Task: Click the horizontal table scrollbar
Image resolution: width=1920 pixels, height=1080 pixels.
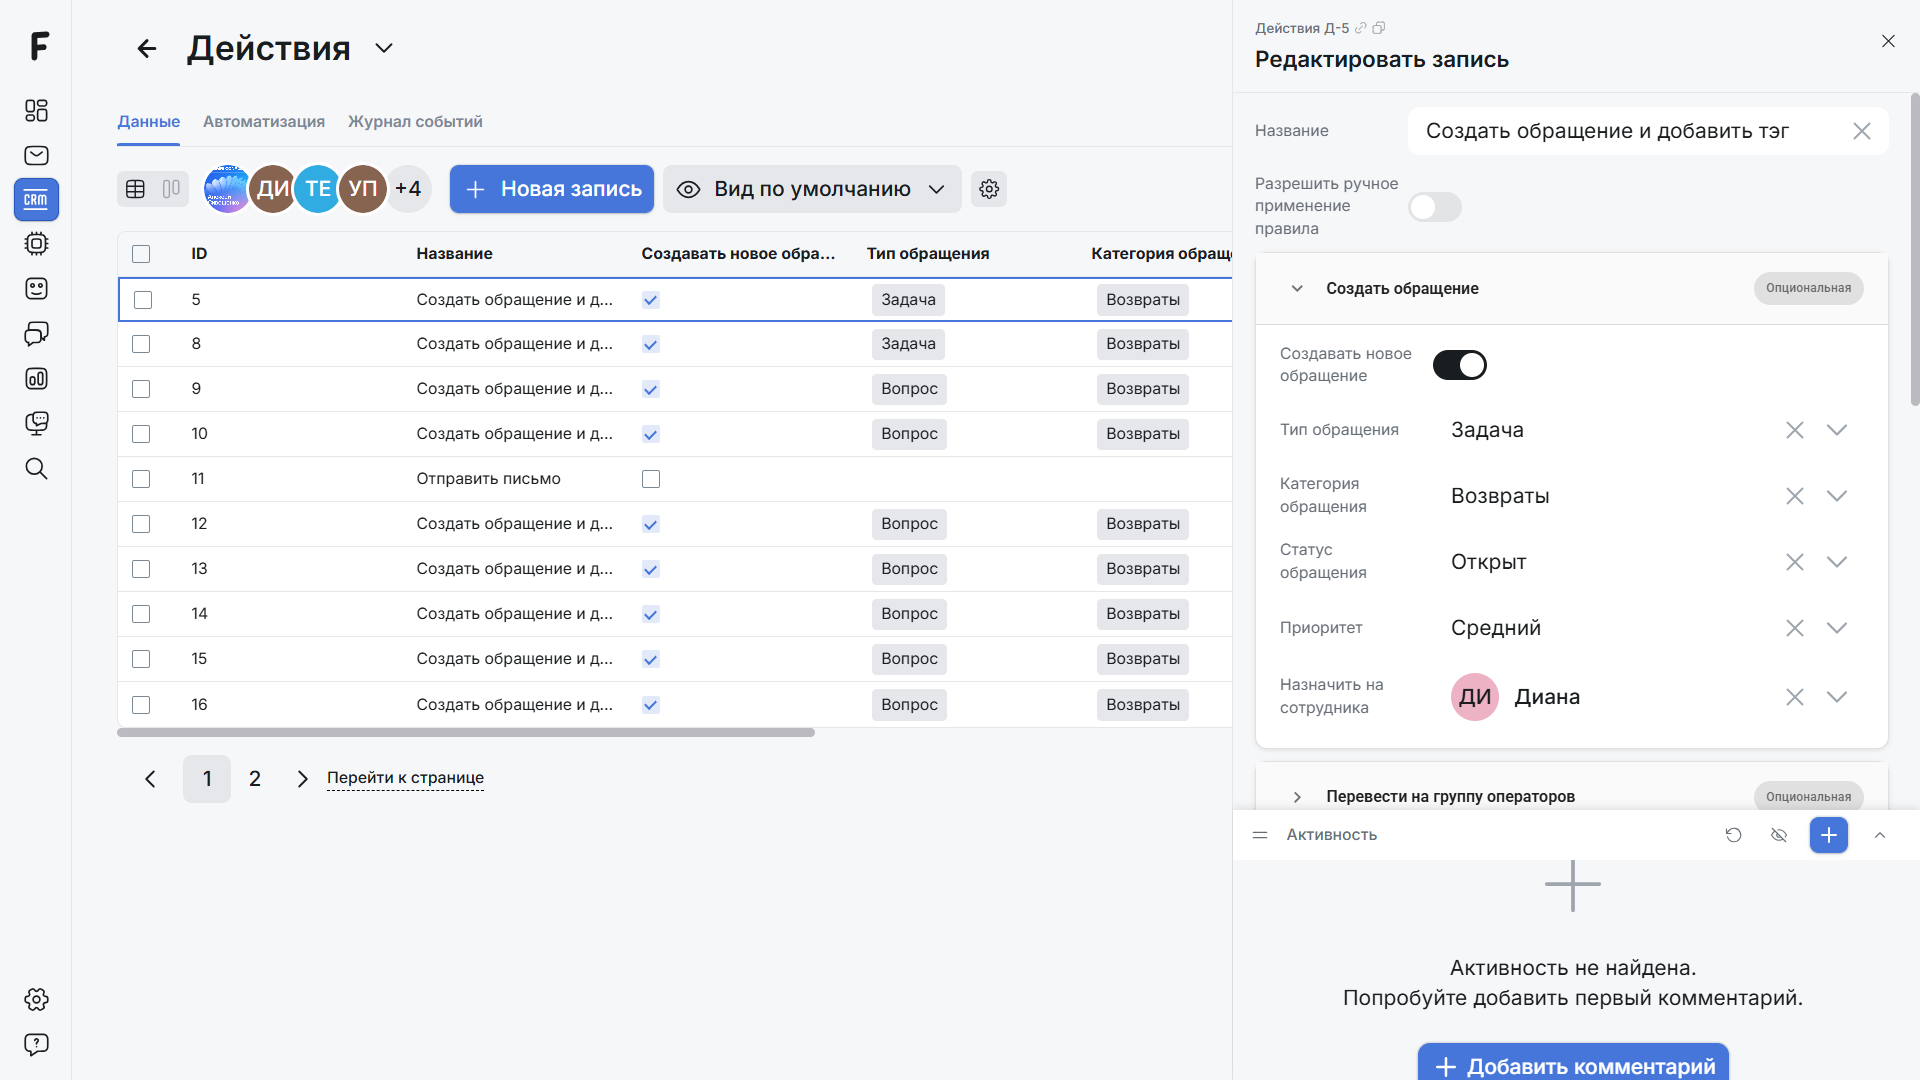Action: coord(466,733)
